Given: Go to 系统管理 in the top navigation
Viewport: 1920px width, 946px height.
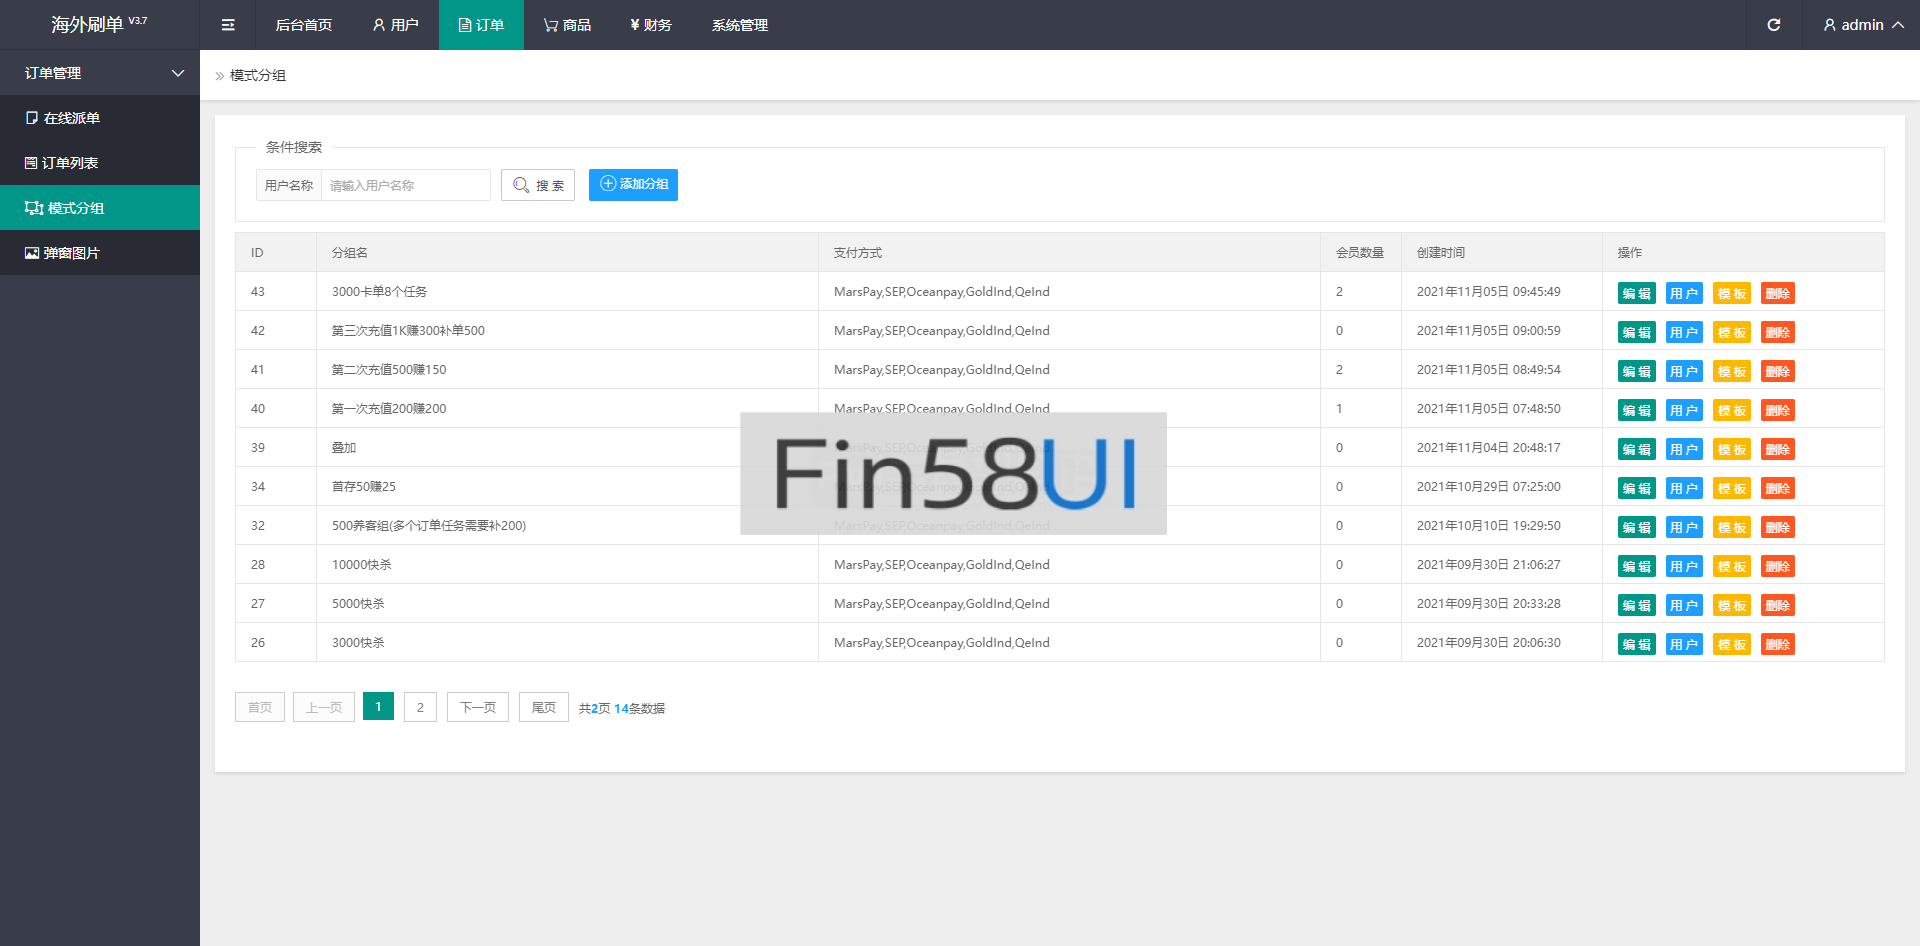Looking at the screenshot, I should click(x=740, y=25).
